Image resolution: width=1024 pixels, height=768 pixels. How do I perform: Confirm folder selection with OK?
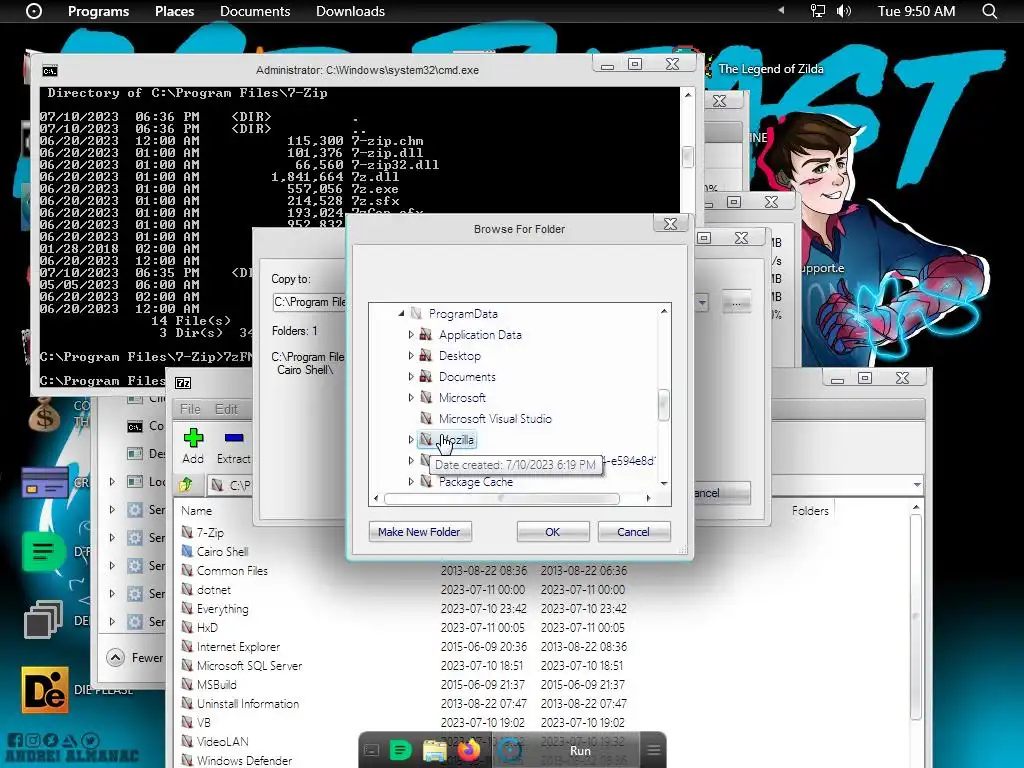(x=552, y=532)
